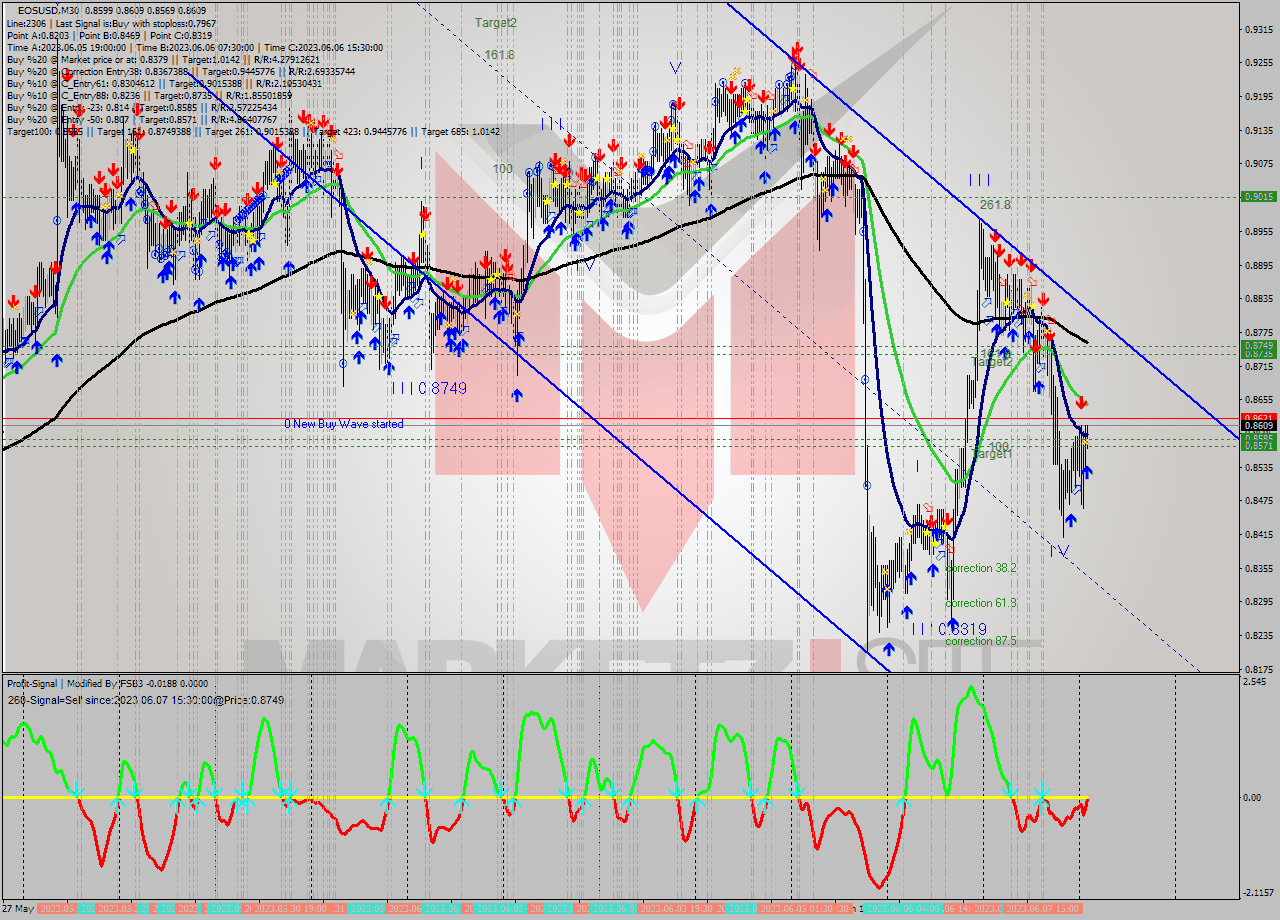Click the green Target1 label

(x=992, y=454)
